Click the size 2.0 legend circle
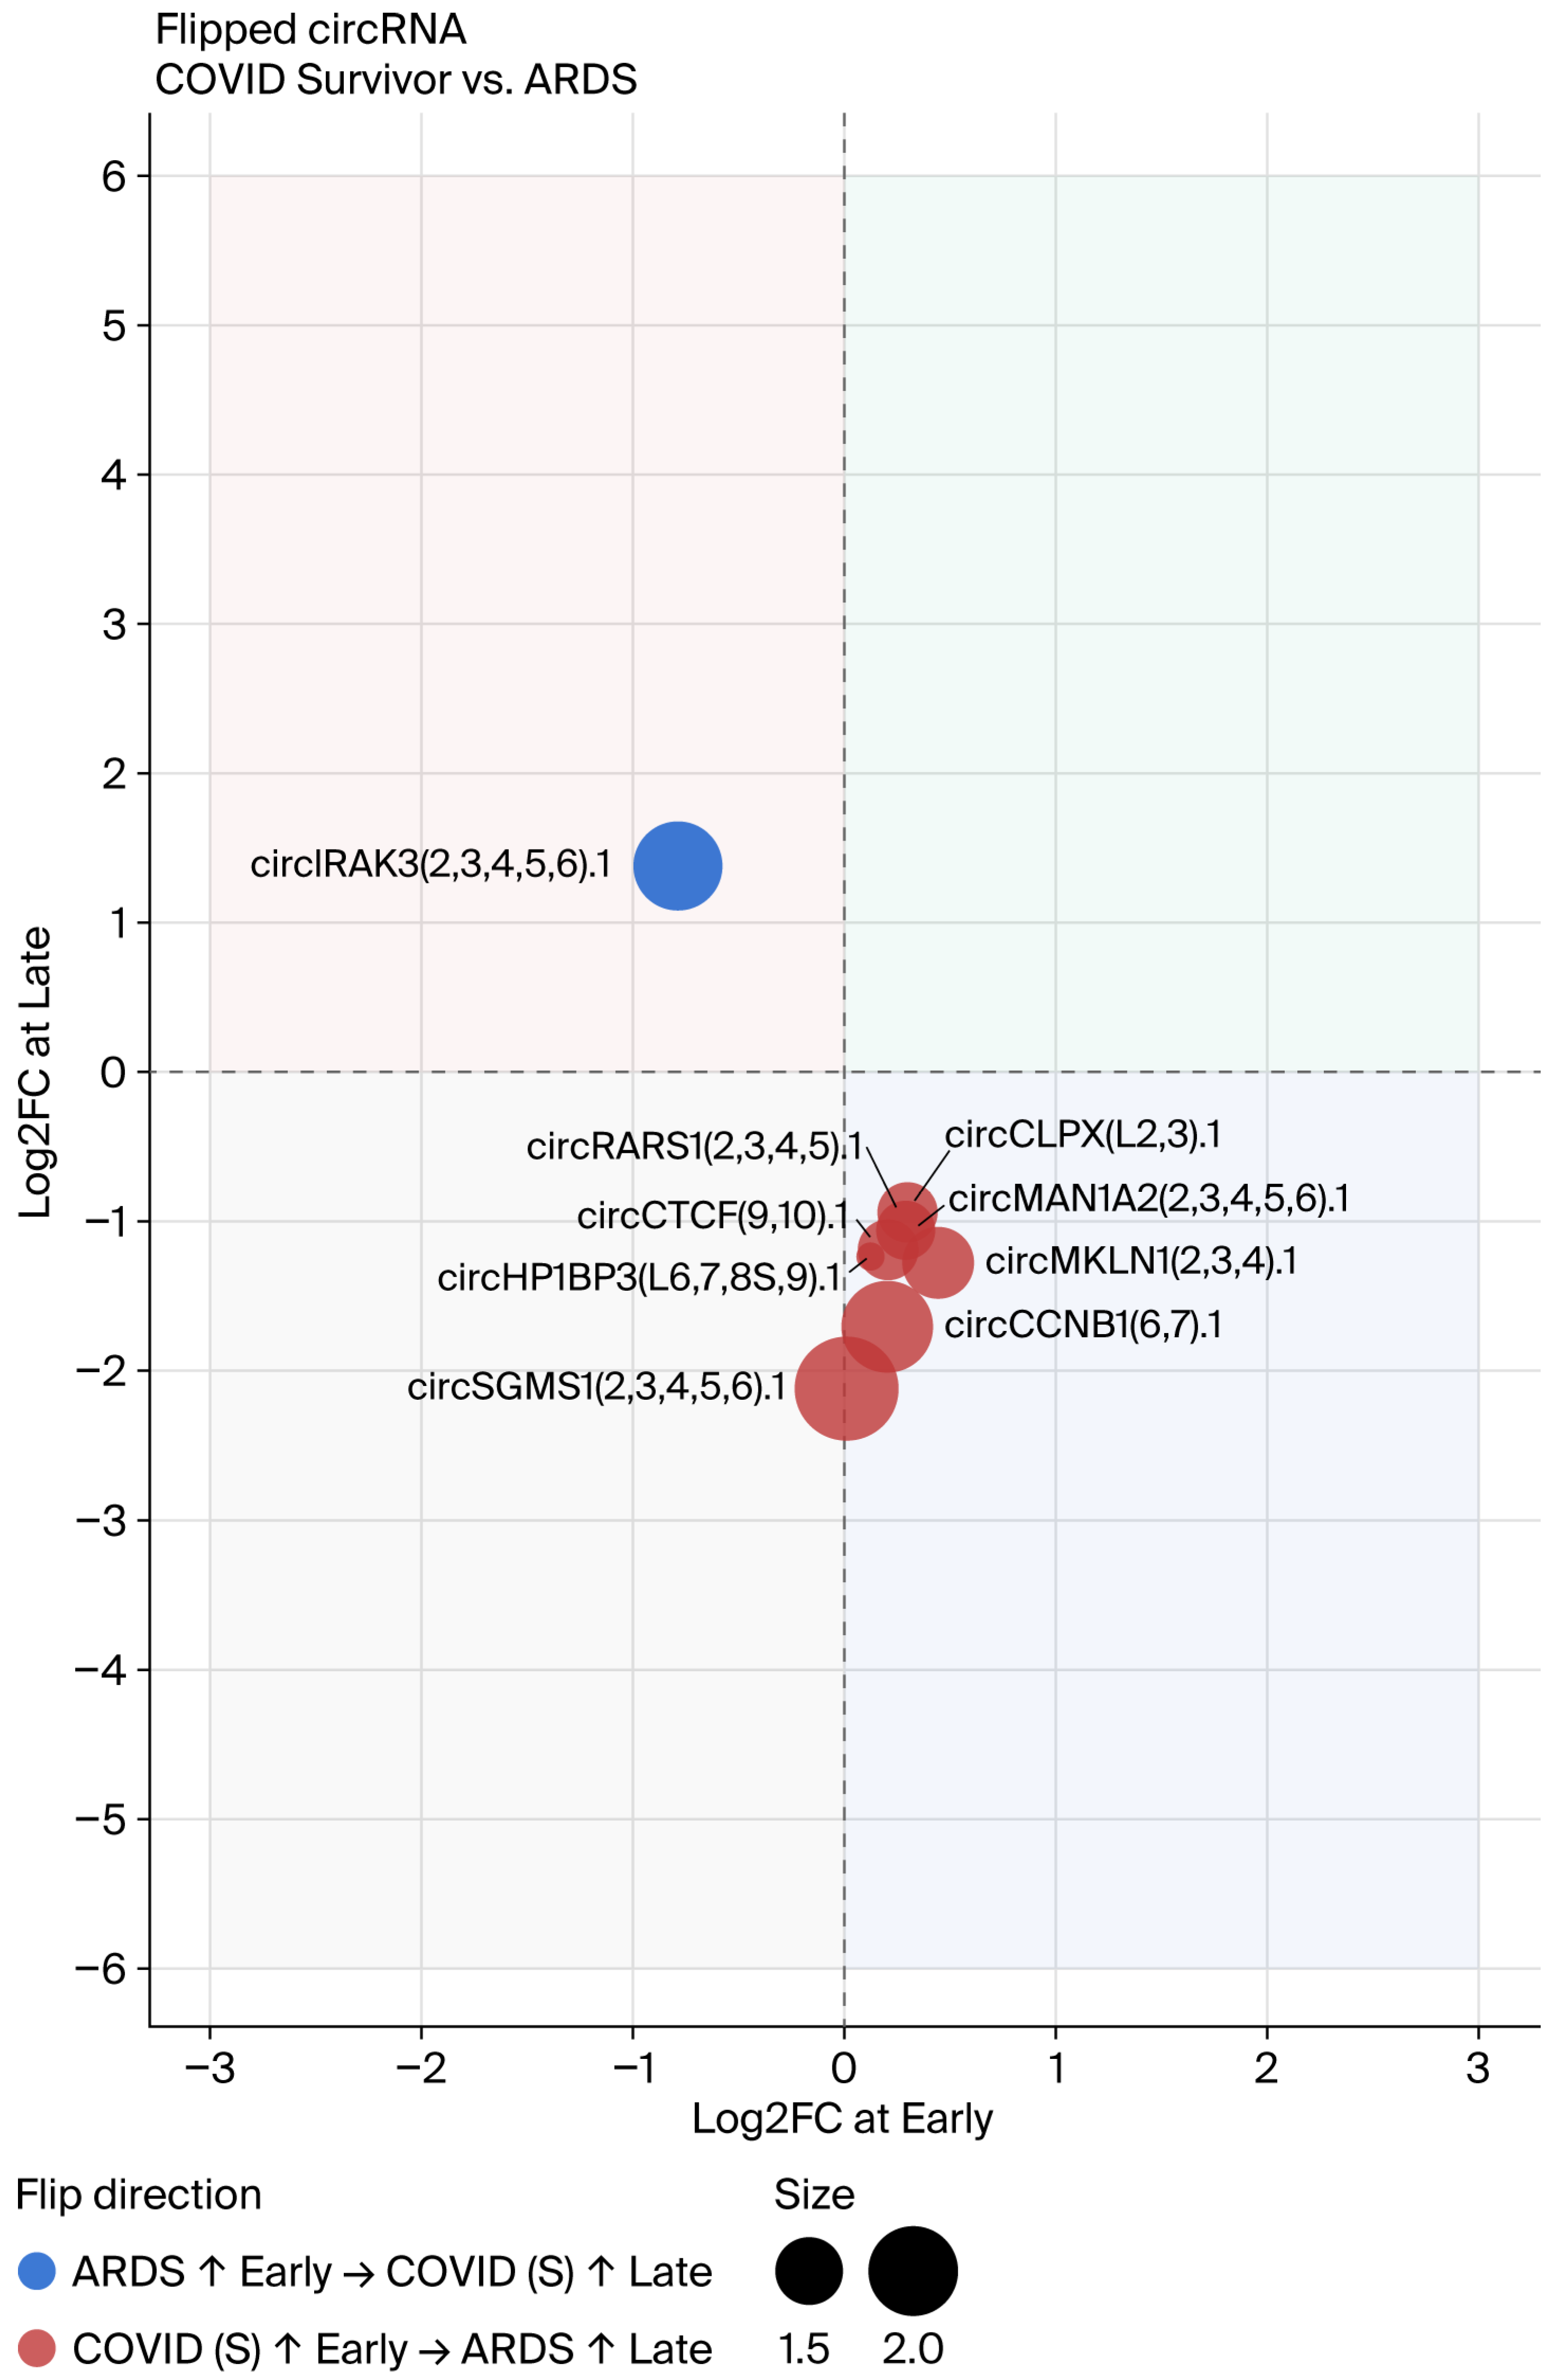 (912, 2271)
